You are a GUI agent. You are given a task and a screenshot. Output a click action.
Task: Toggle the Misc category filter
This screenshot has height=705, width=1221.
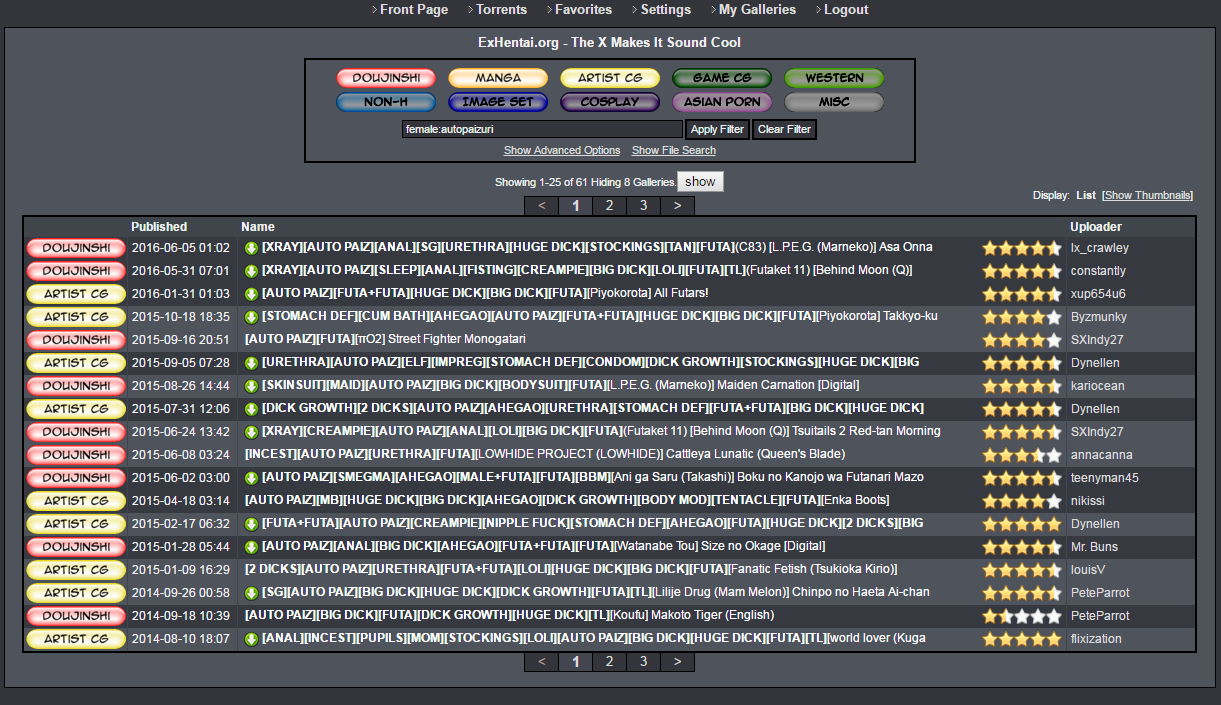(x=834, y=102)
